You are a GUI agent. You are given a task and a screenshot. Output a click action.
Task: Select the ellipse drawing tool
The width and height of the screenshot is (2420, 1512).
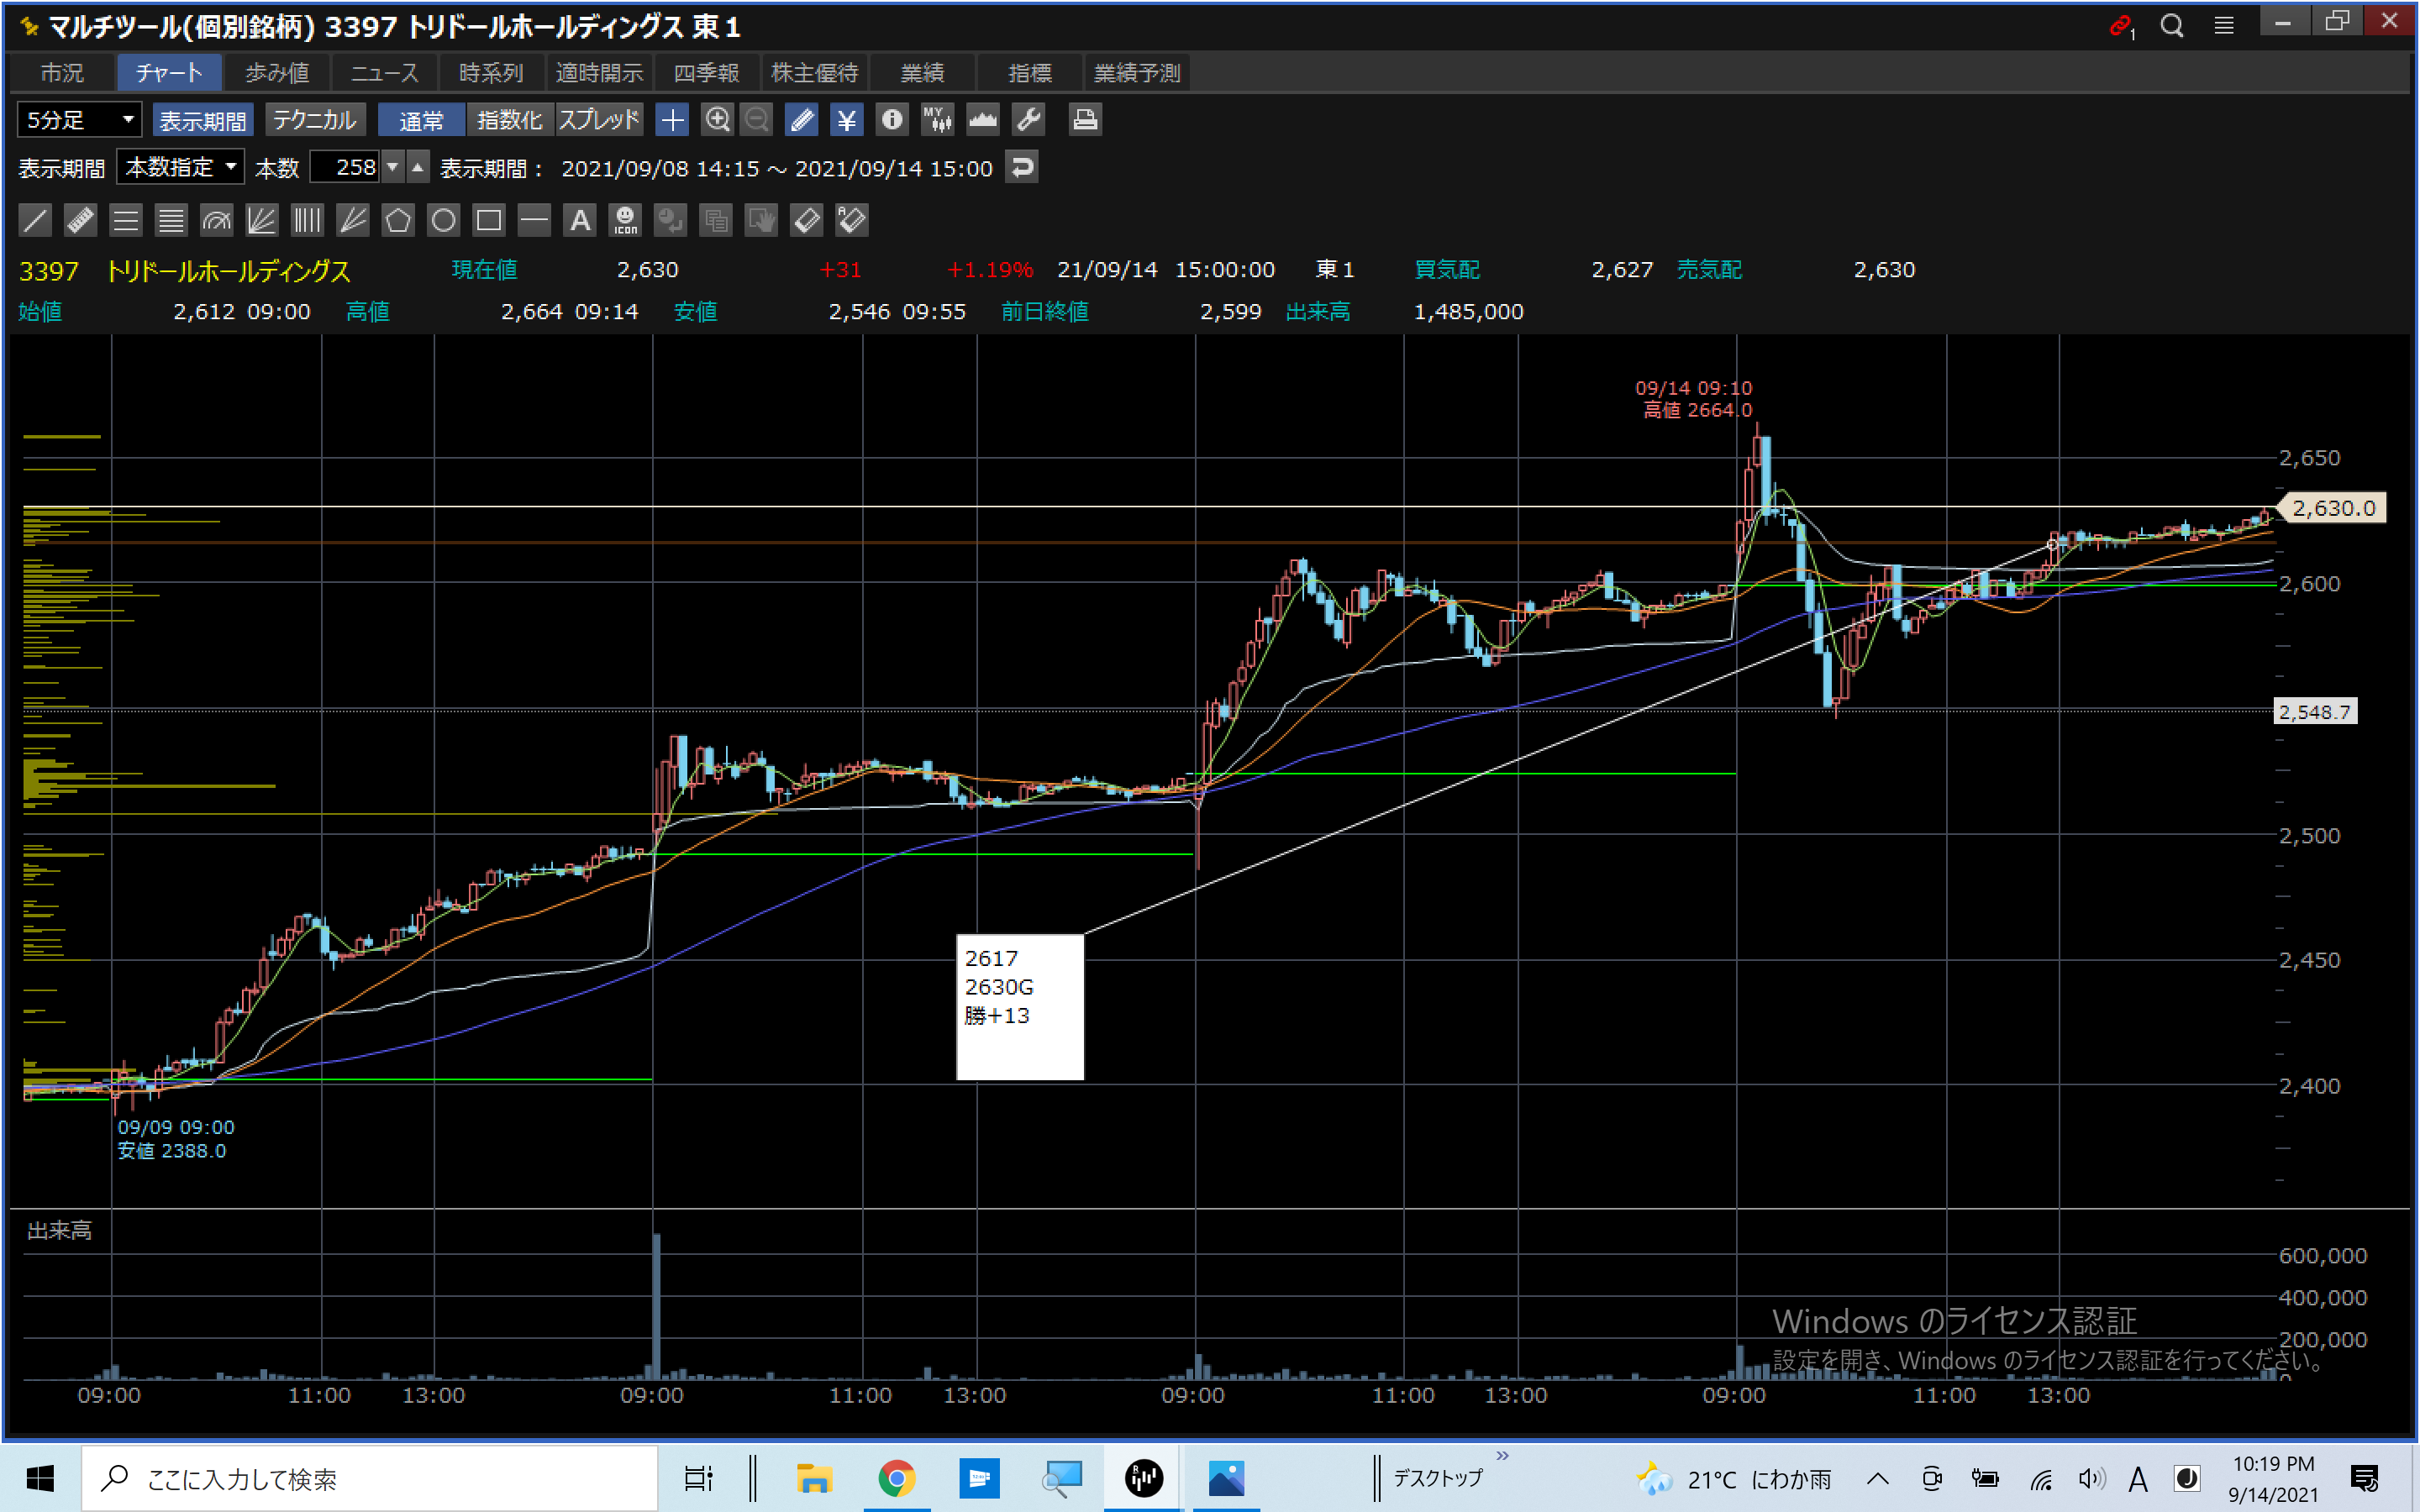443,220
